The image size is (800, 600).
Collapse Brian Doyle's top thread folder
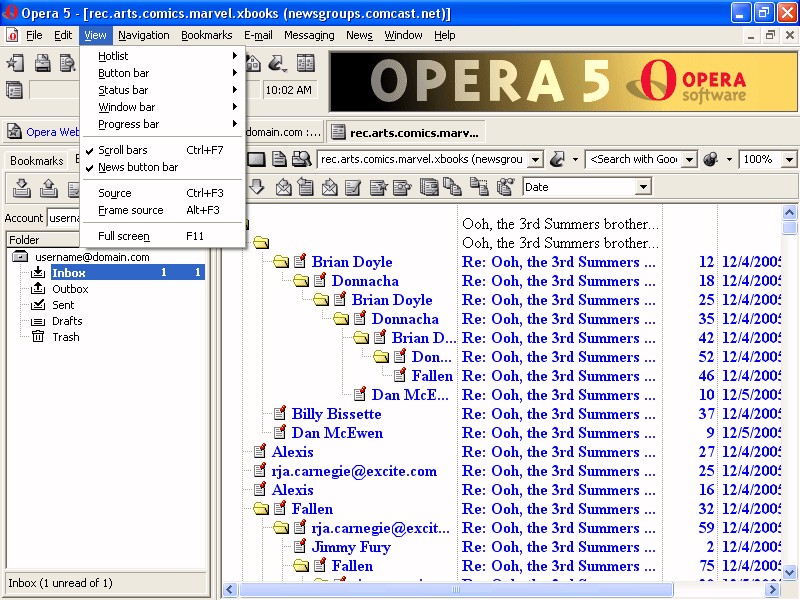pyautogui.click(x=281, y=262)
